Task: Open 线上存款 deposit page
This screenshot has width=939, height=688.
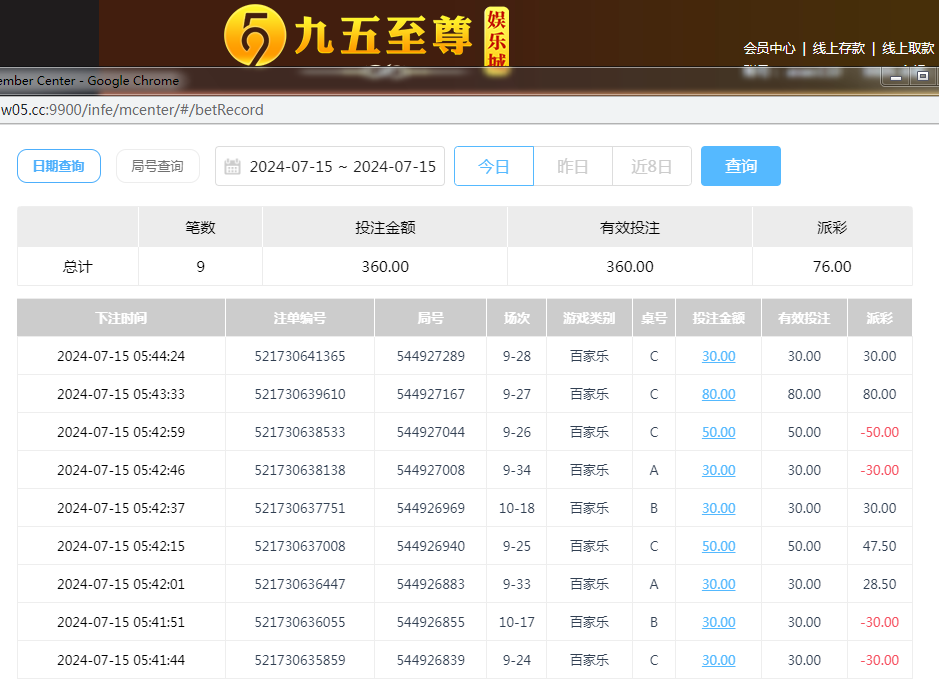Action: (x=838, y=48)
